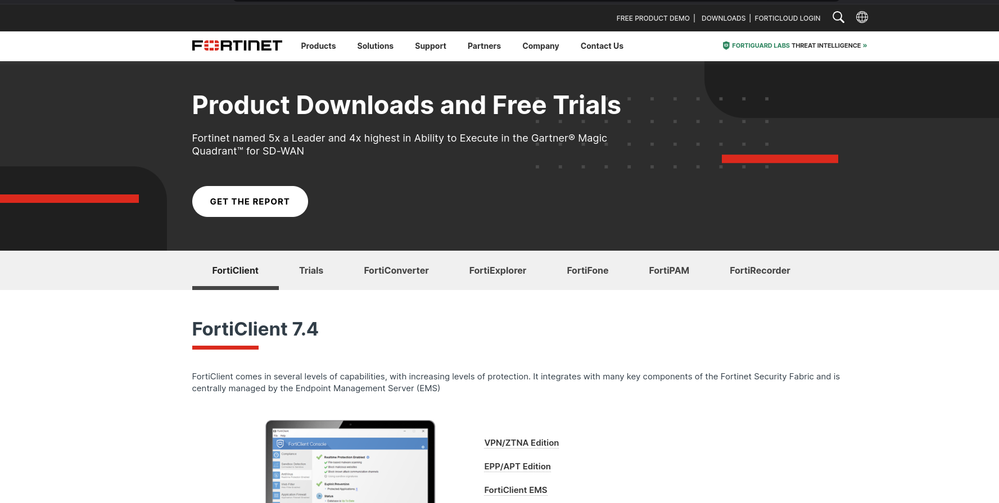Jump to VPN/ZTNA Edition section
This screenshot has height=503, width=999.
tap(521, 443)
